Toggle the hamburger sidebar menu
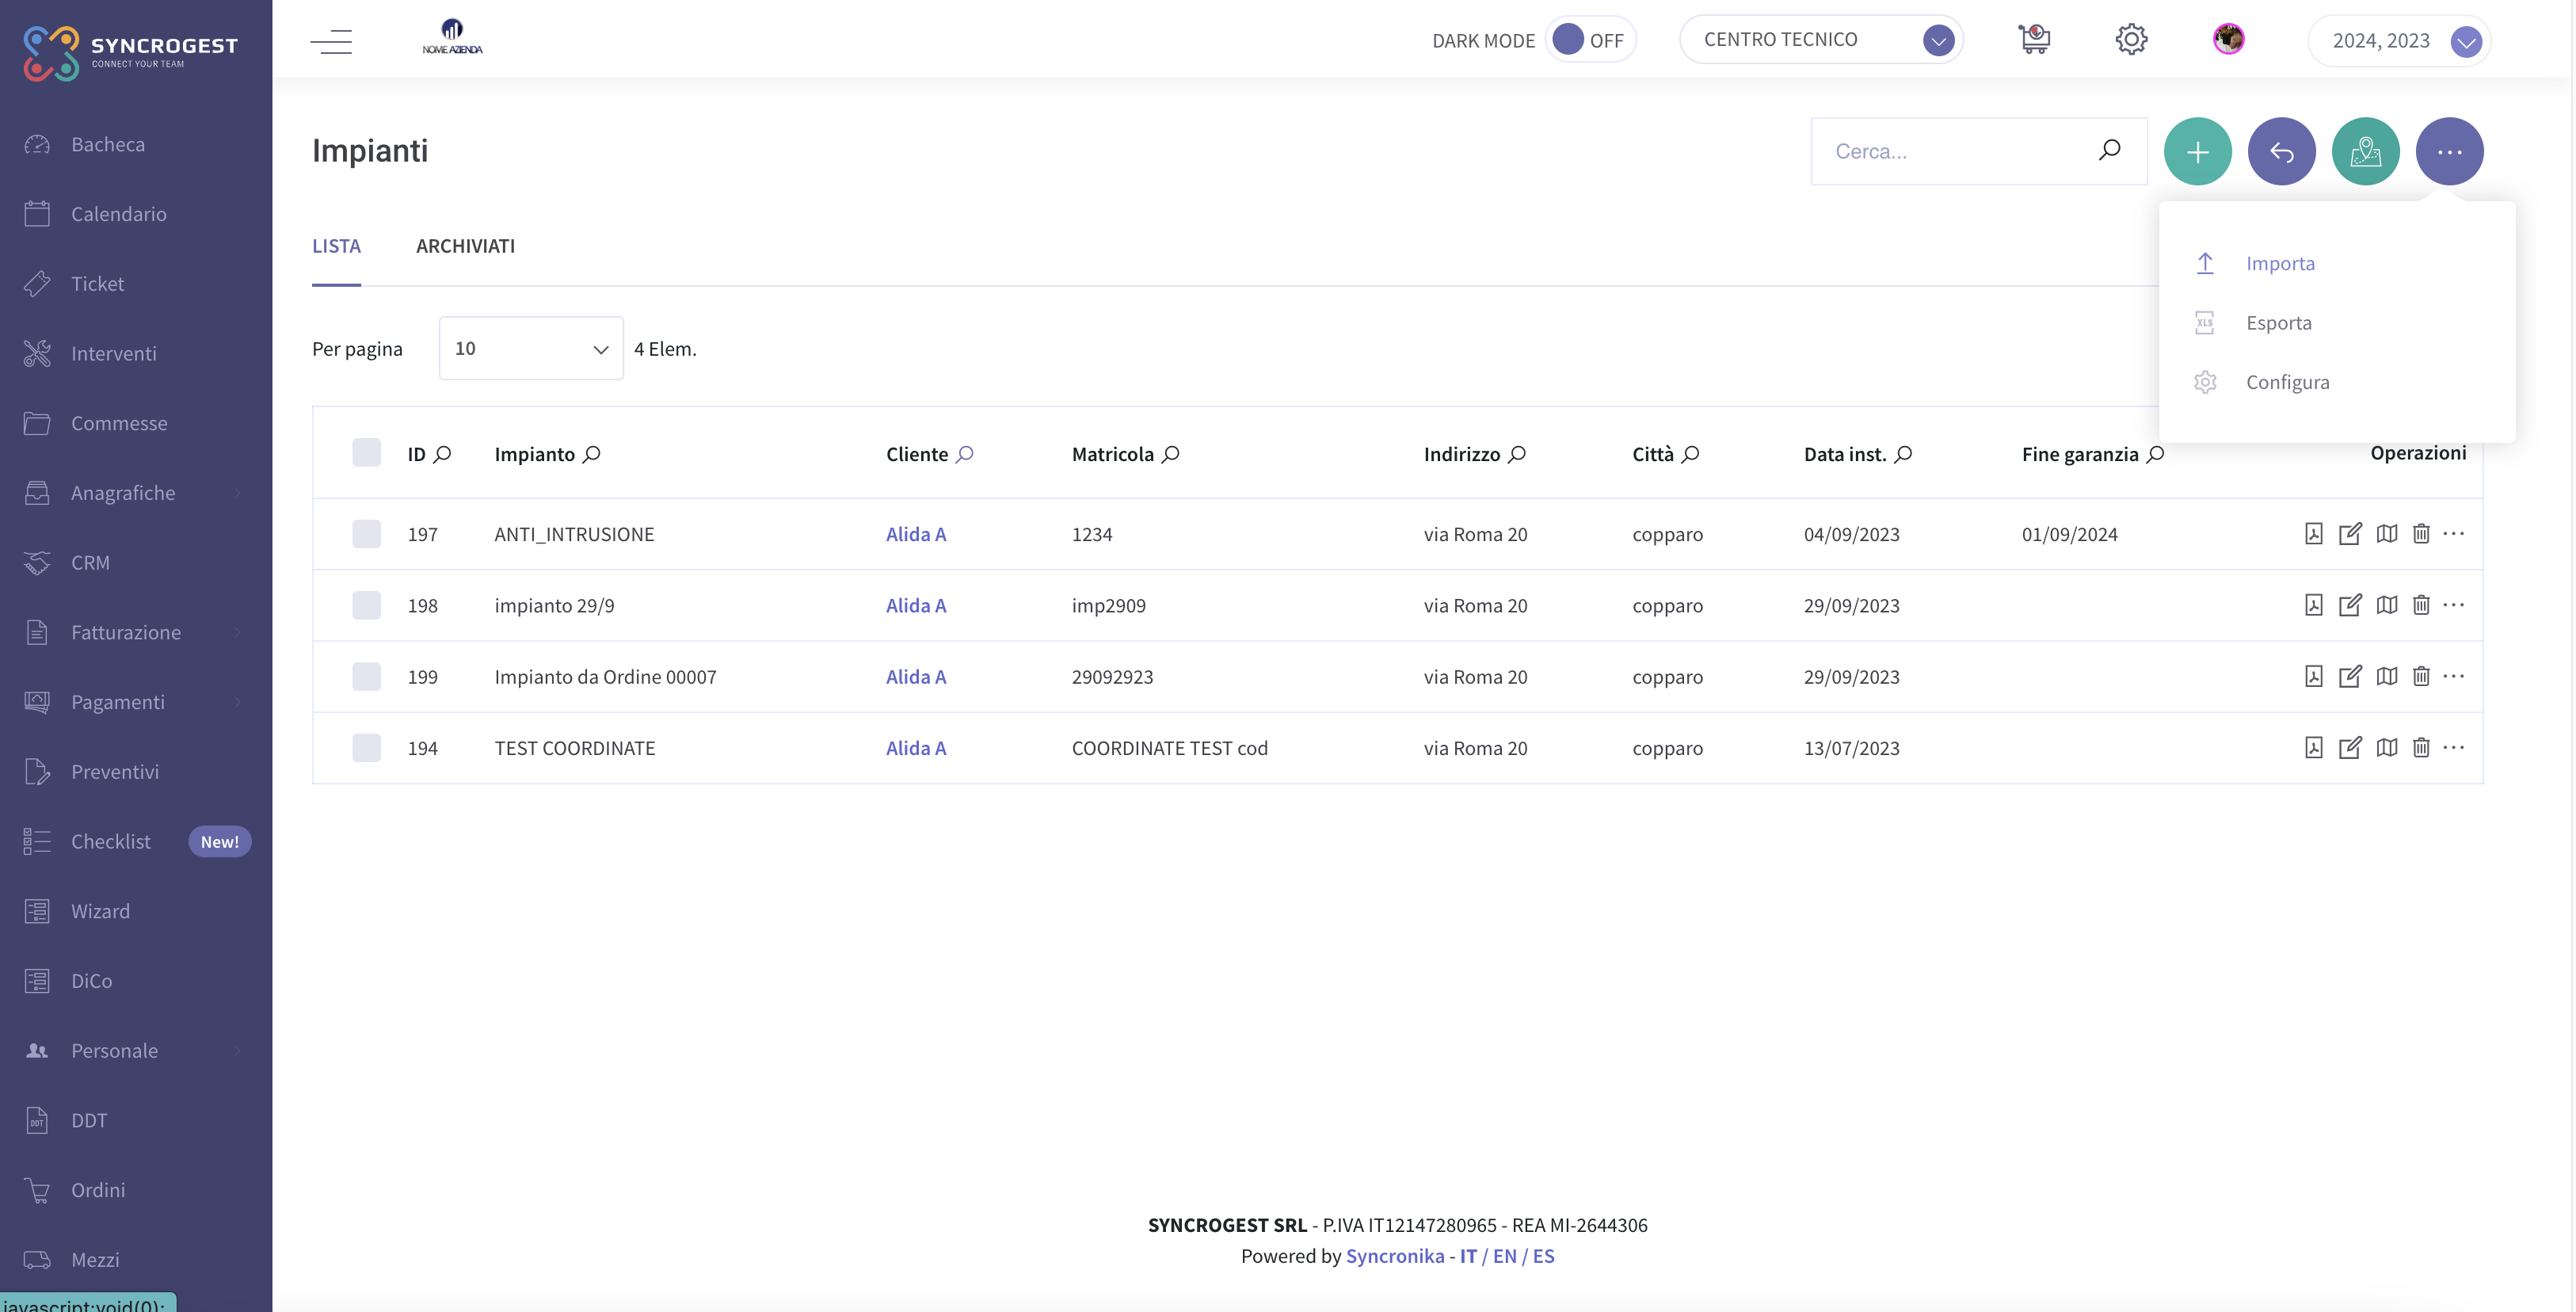This screenshot has height=1312, width=2576. click(331, 41)
